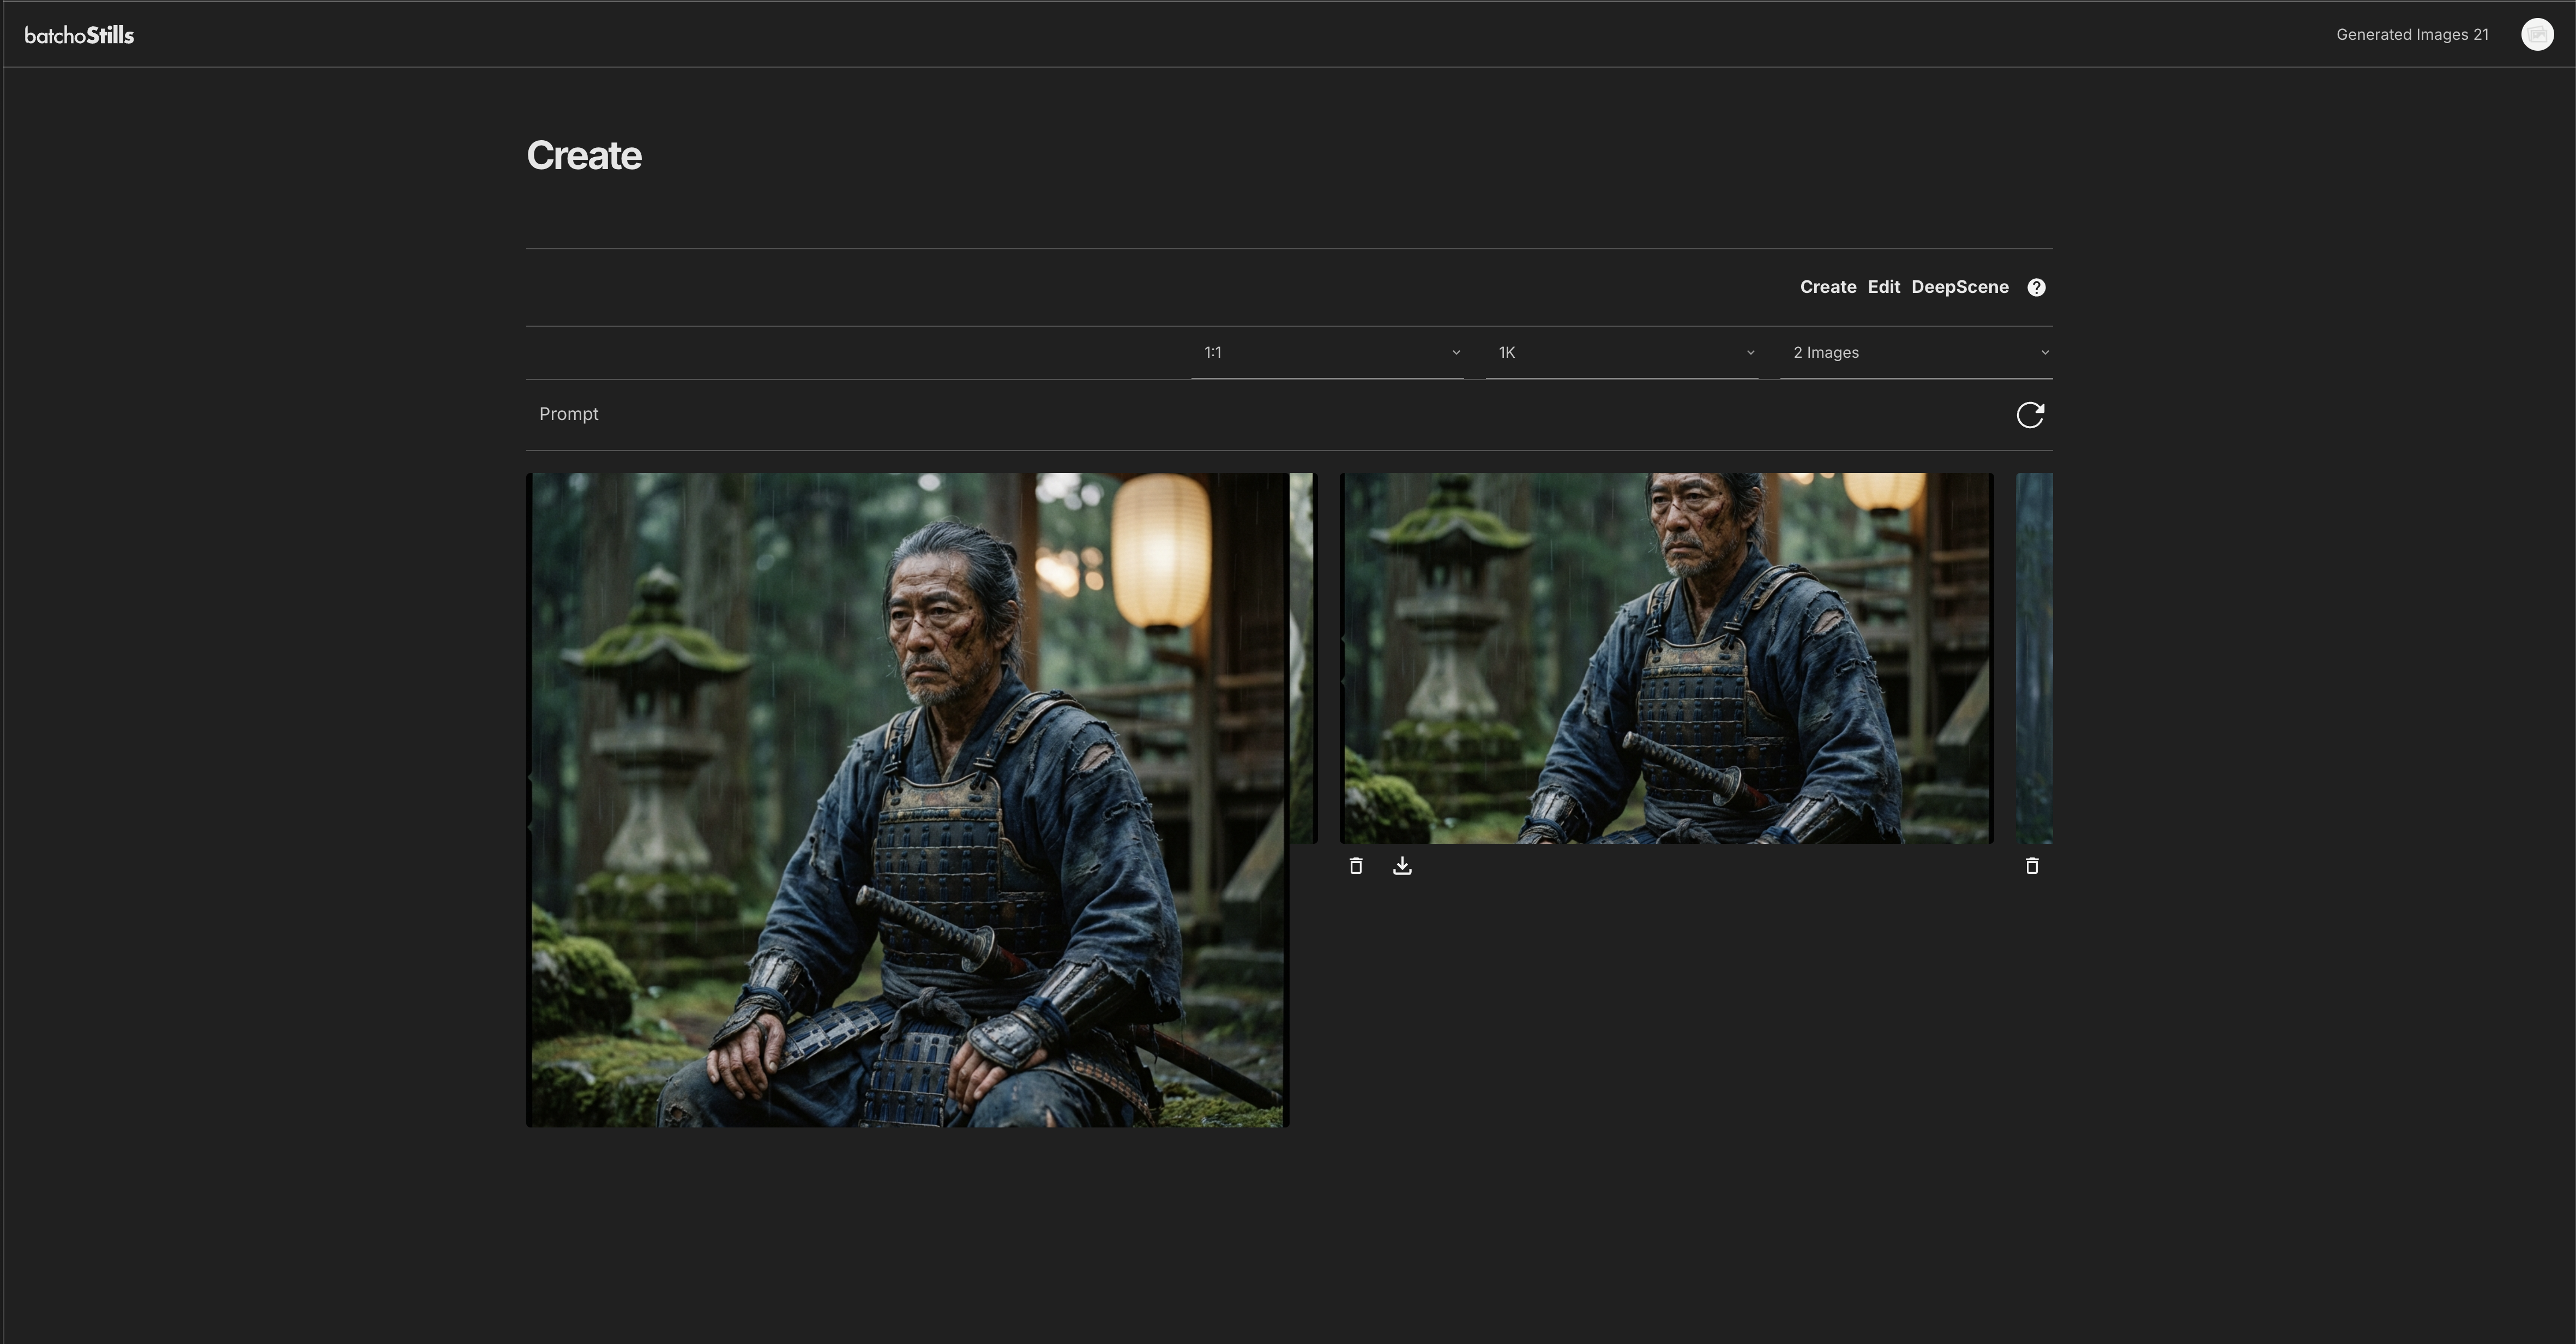Open the user avatar in the top bar

pos(2538,33)
